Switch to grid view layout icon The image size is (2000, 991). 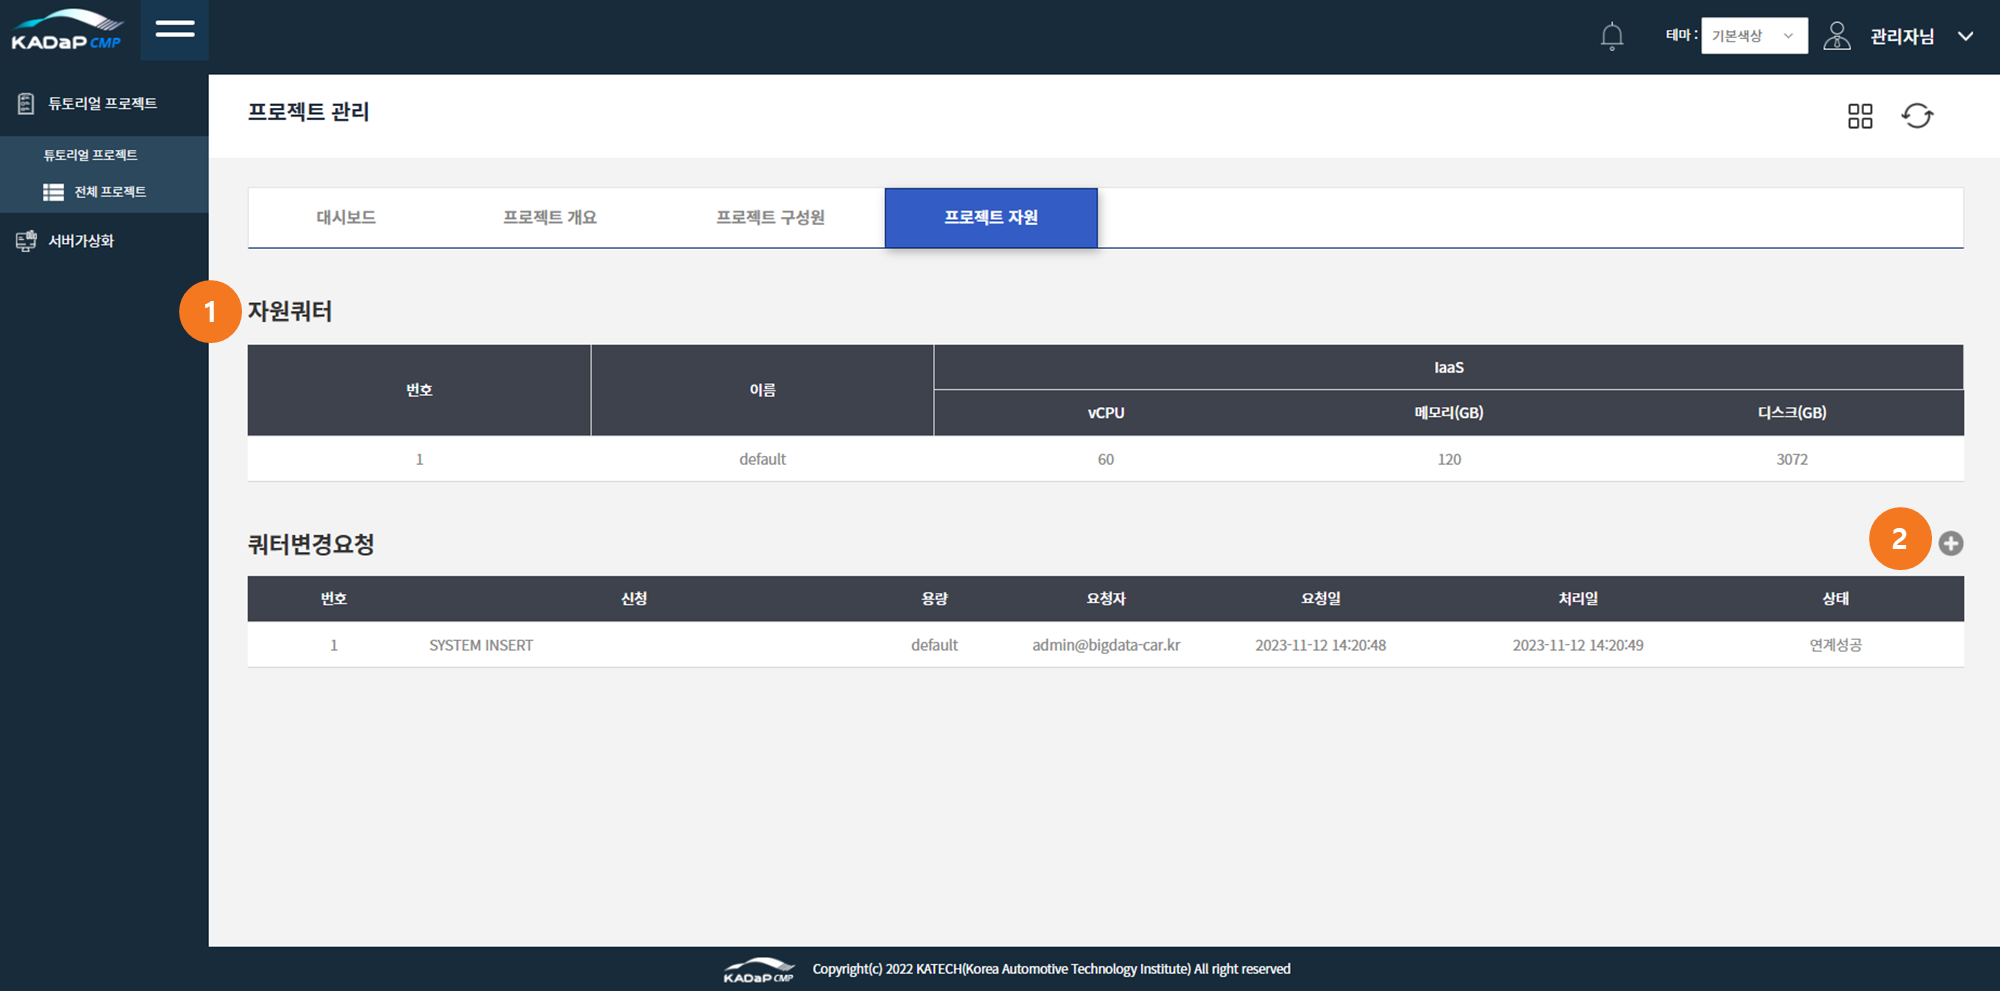tap(1859, 116)
